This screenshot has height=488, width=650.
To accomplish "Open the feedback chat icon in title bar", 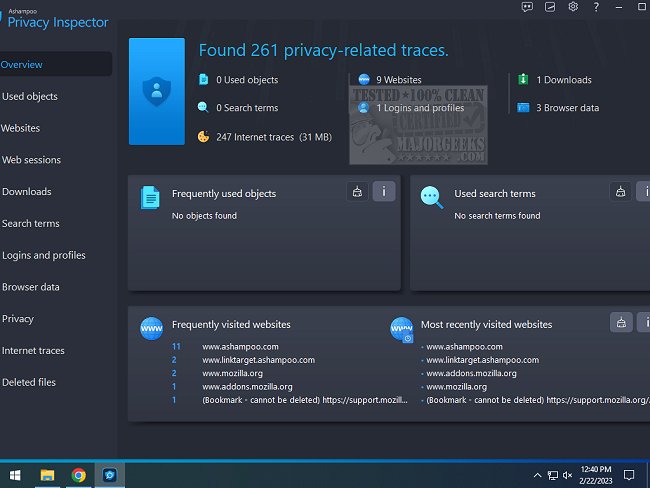I will [x=527, y=7].
